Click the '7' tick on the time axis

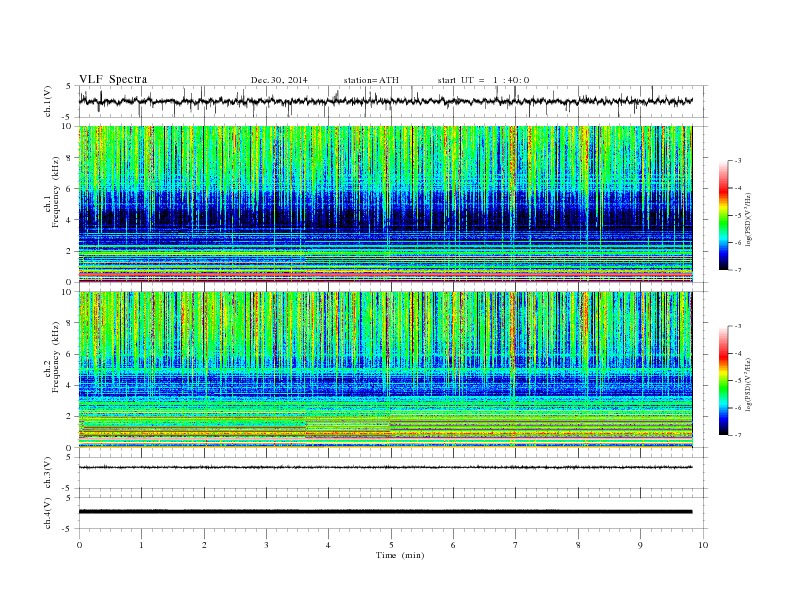pyautogui.click(x=516, y=545)
